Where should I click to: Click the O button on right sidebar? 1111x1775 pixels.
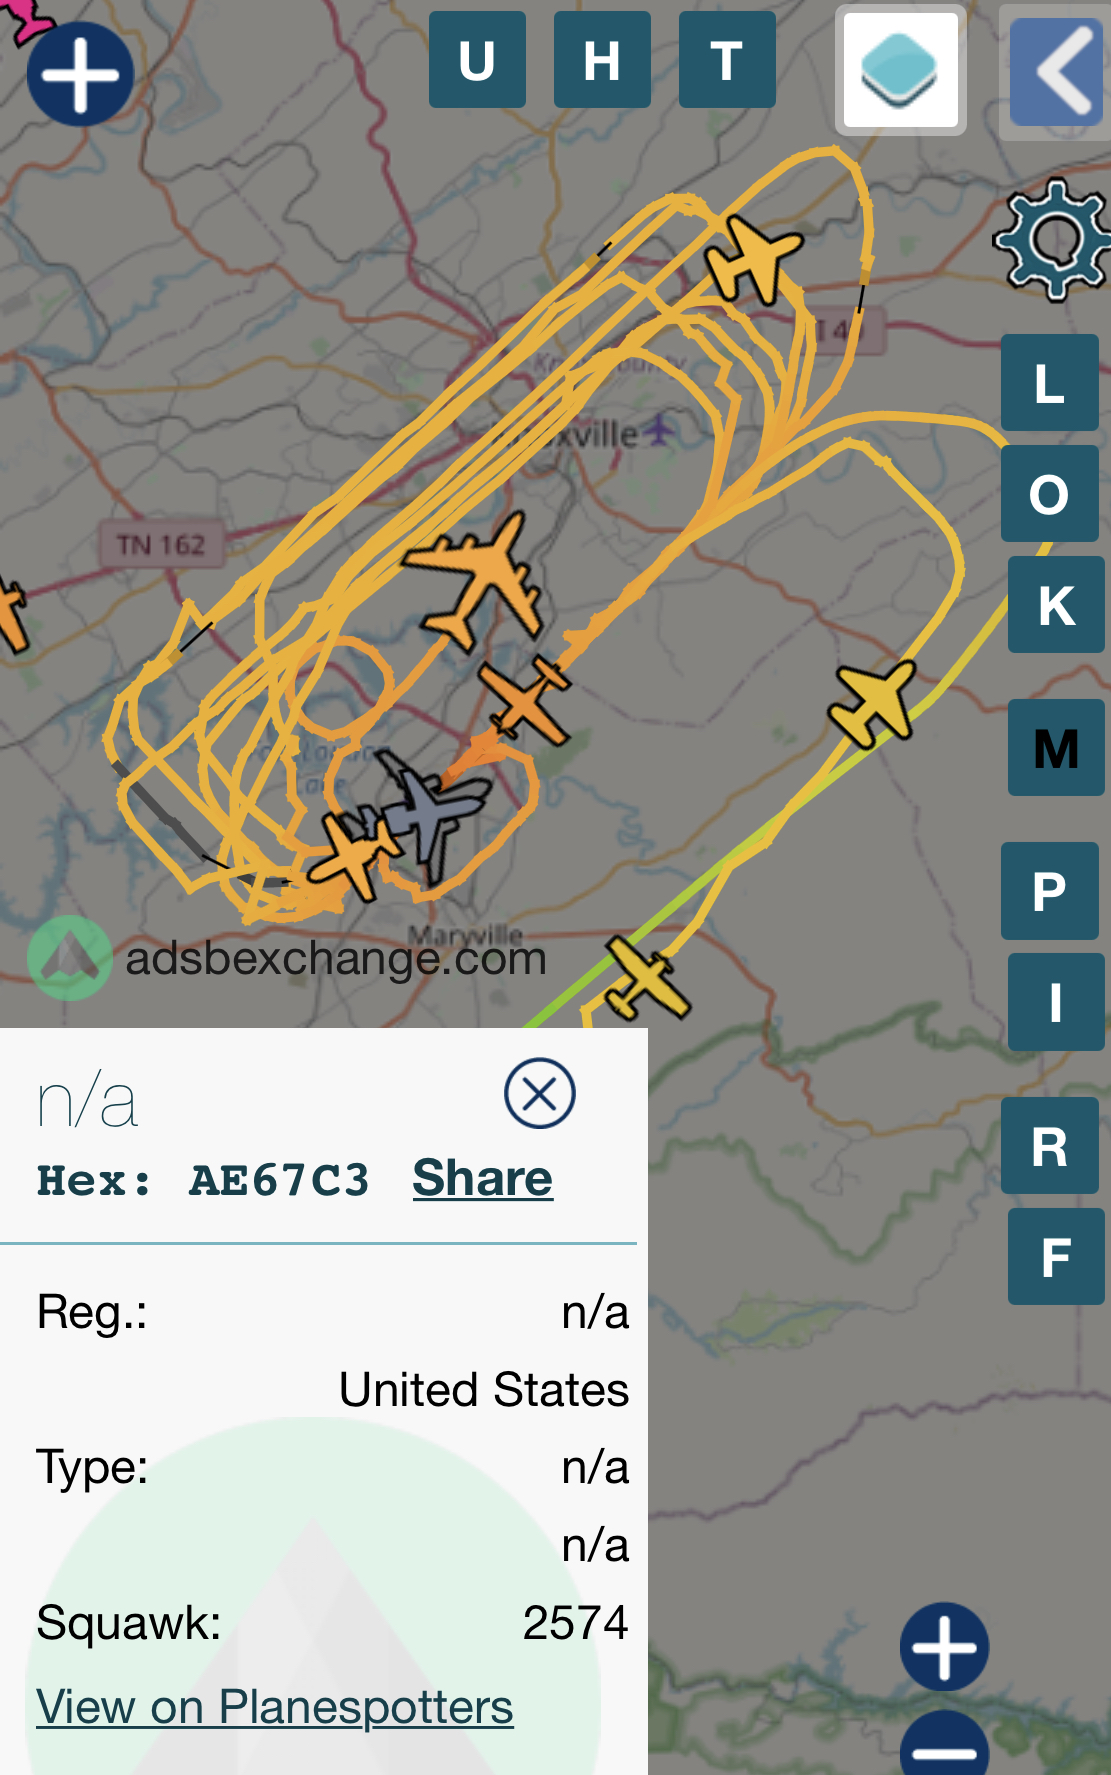click(1050, 494)
